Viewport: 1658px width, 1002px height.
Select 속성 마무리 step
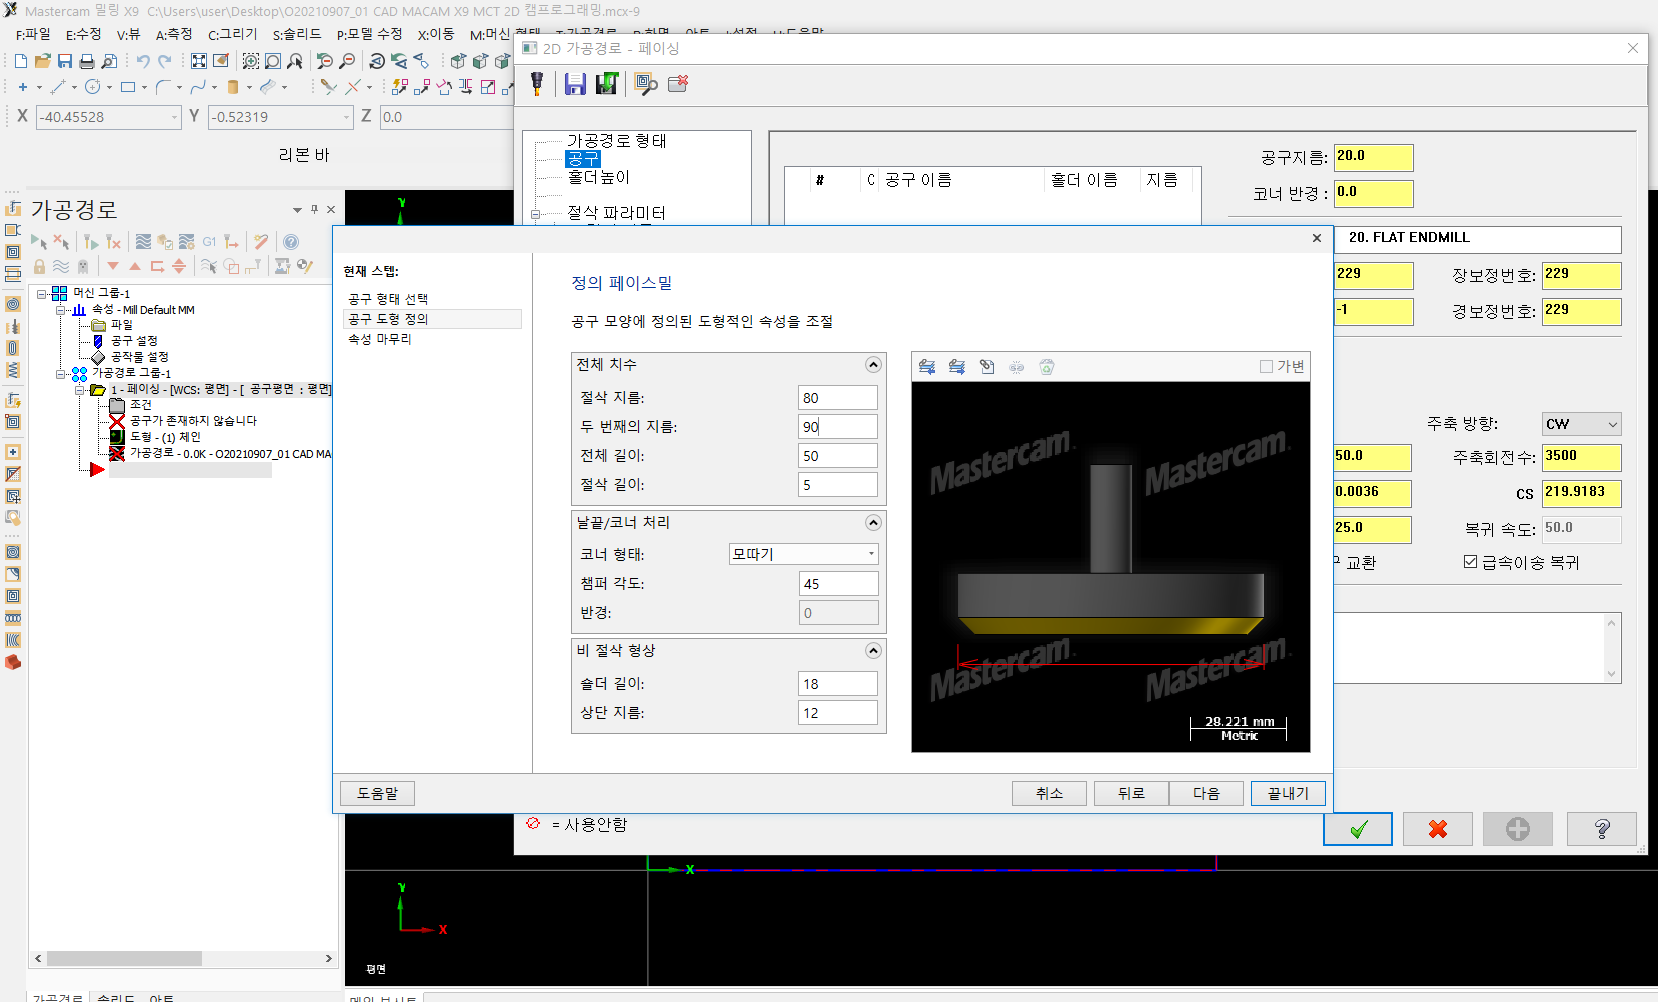pos(379,339)
